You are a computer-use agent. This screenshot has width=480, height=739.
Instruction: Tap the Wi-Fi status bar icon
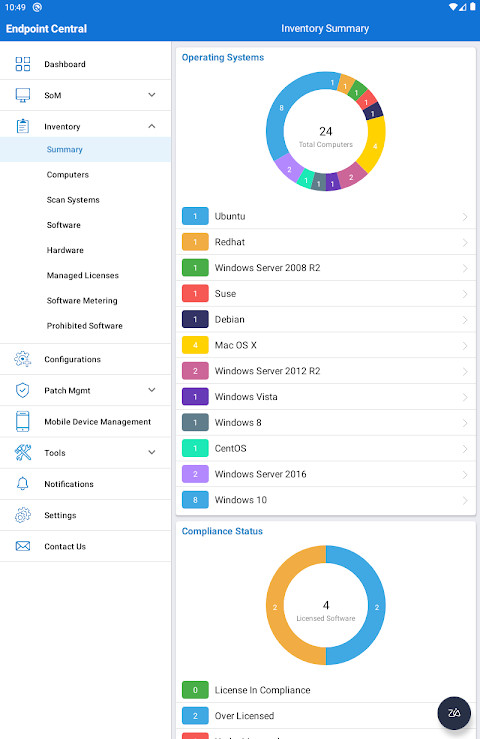click(452, 7)
